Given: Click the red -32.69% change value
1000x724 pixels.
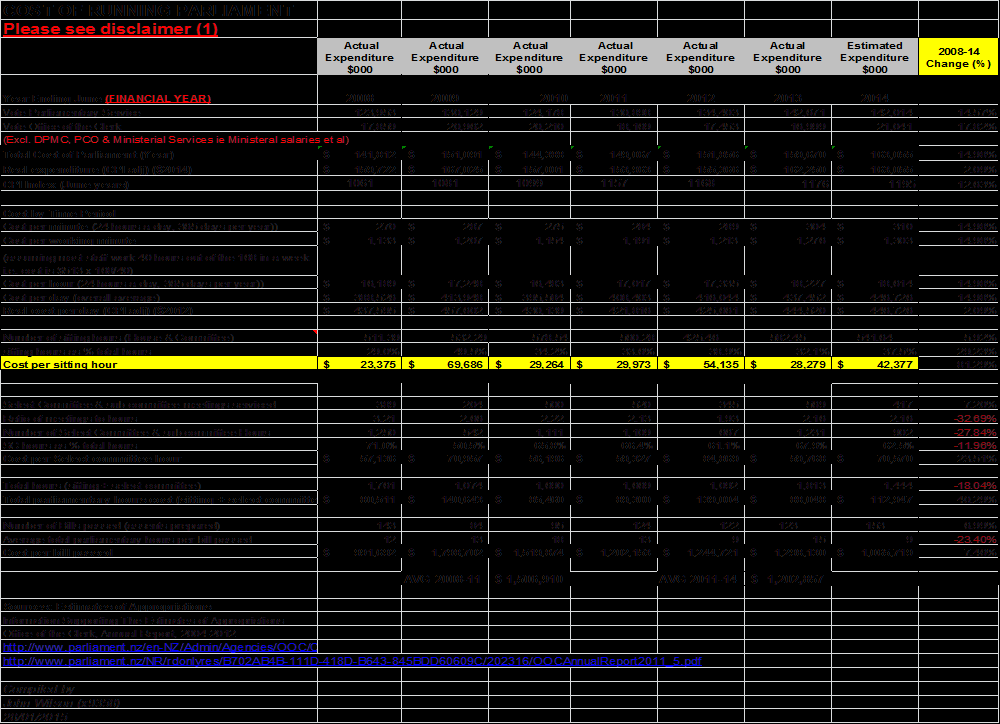Looking at the screenshot, I should click(974, 418).
